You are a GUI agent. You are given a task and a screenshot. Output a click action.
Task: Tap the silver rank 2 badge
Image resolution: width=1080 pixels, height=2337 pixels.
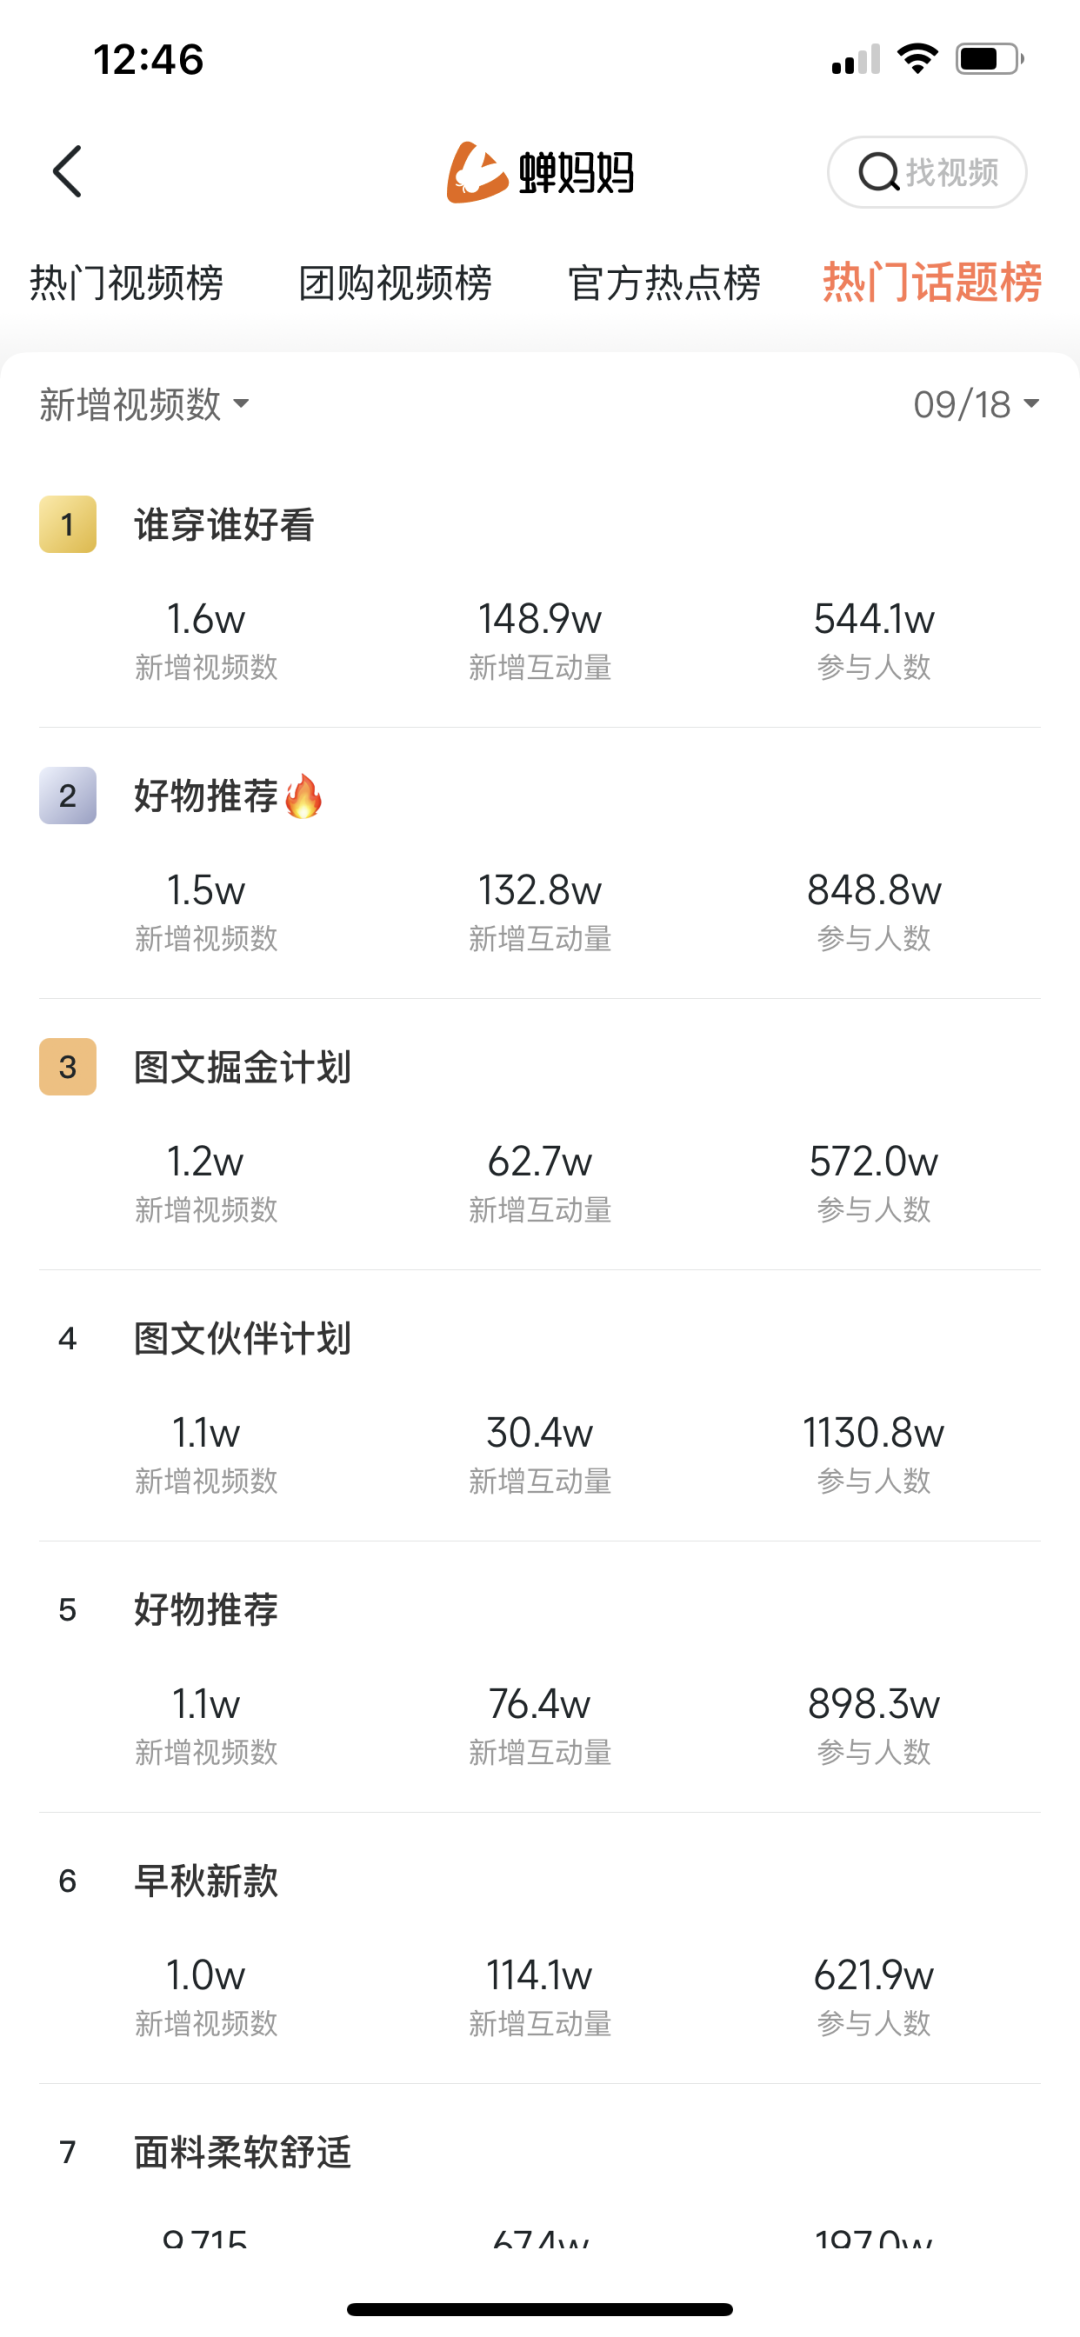(68, 796)
